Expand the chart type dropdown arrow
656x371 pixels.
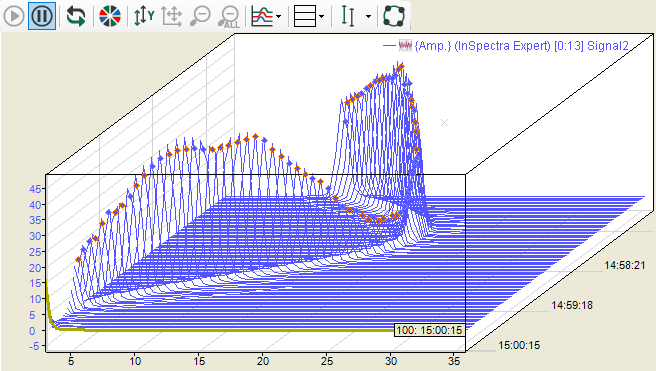[279, 17]
